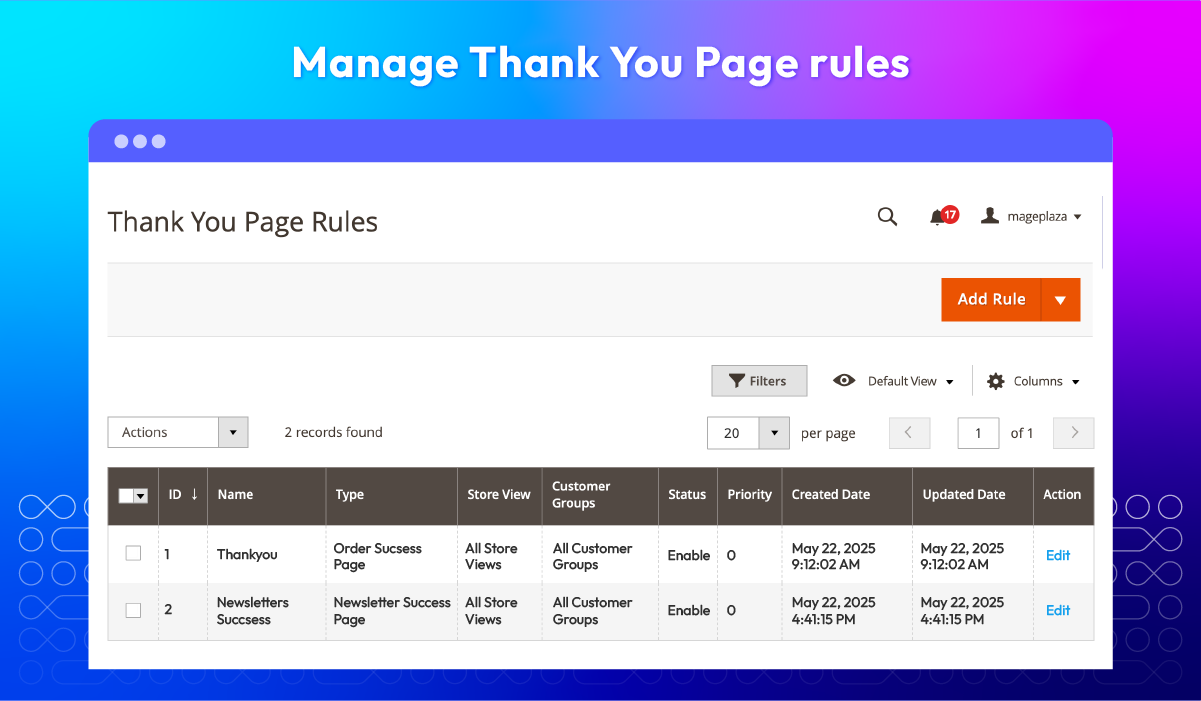Click the eye icon for Default View
Screen dimensions: 1201x701
(844, 381)
